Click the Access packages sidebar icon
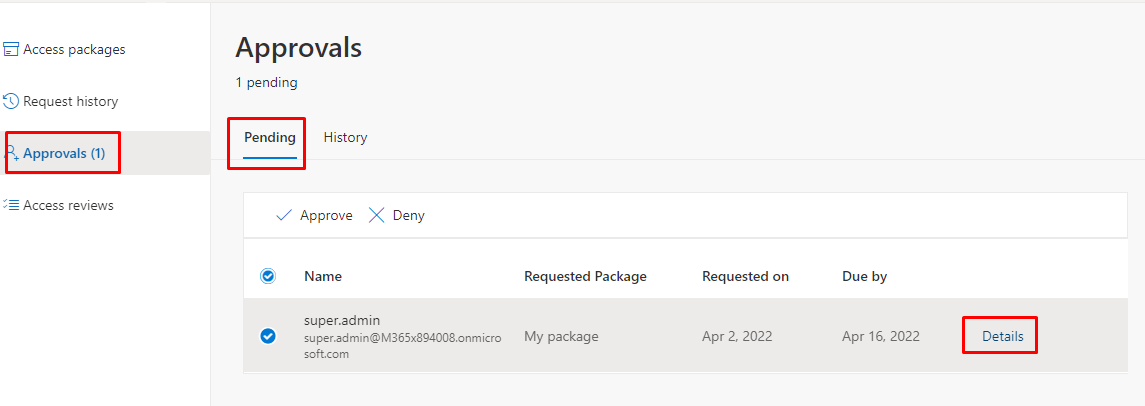The height and width of the screenshot is (406, 1145). 11,49
